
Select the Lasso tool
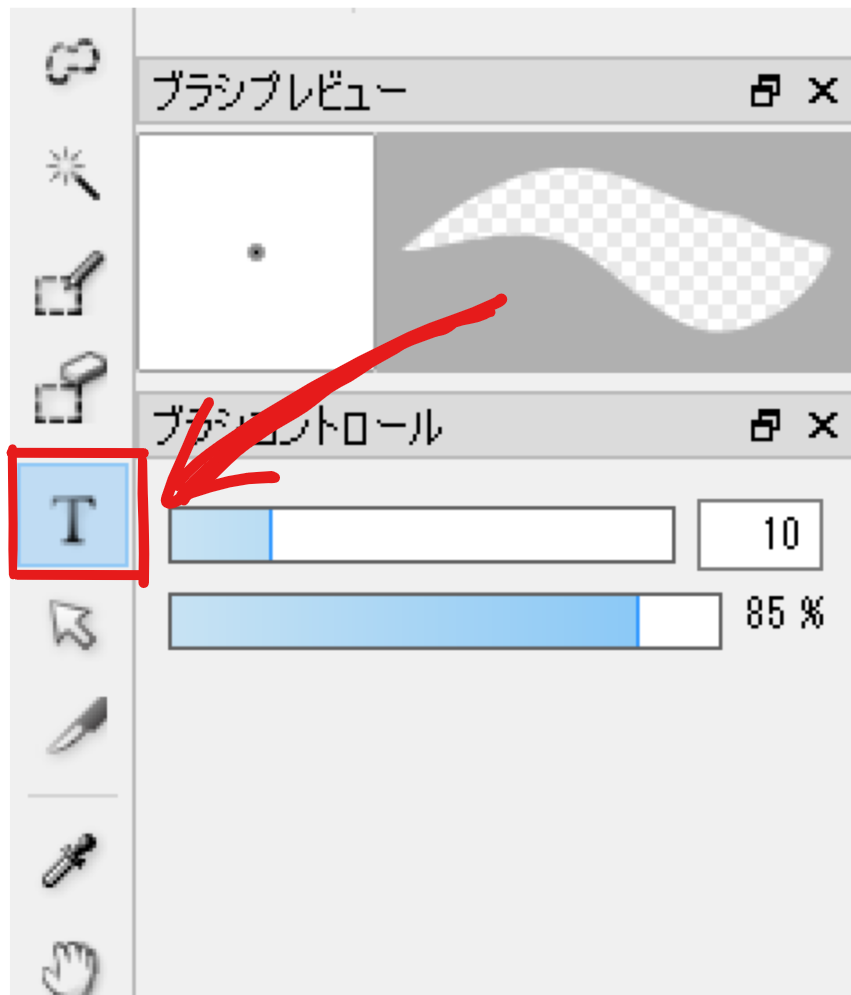click(x=72, y=60)
